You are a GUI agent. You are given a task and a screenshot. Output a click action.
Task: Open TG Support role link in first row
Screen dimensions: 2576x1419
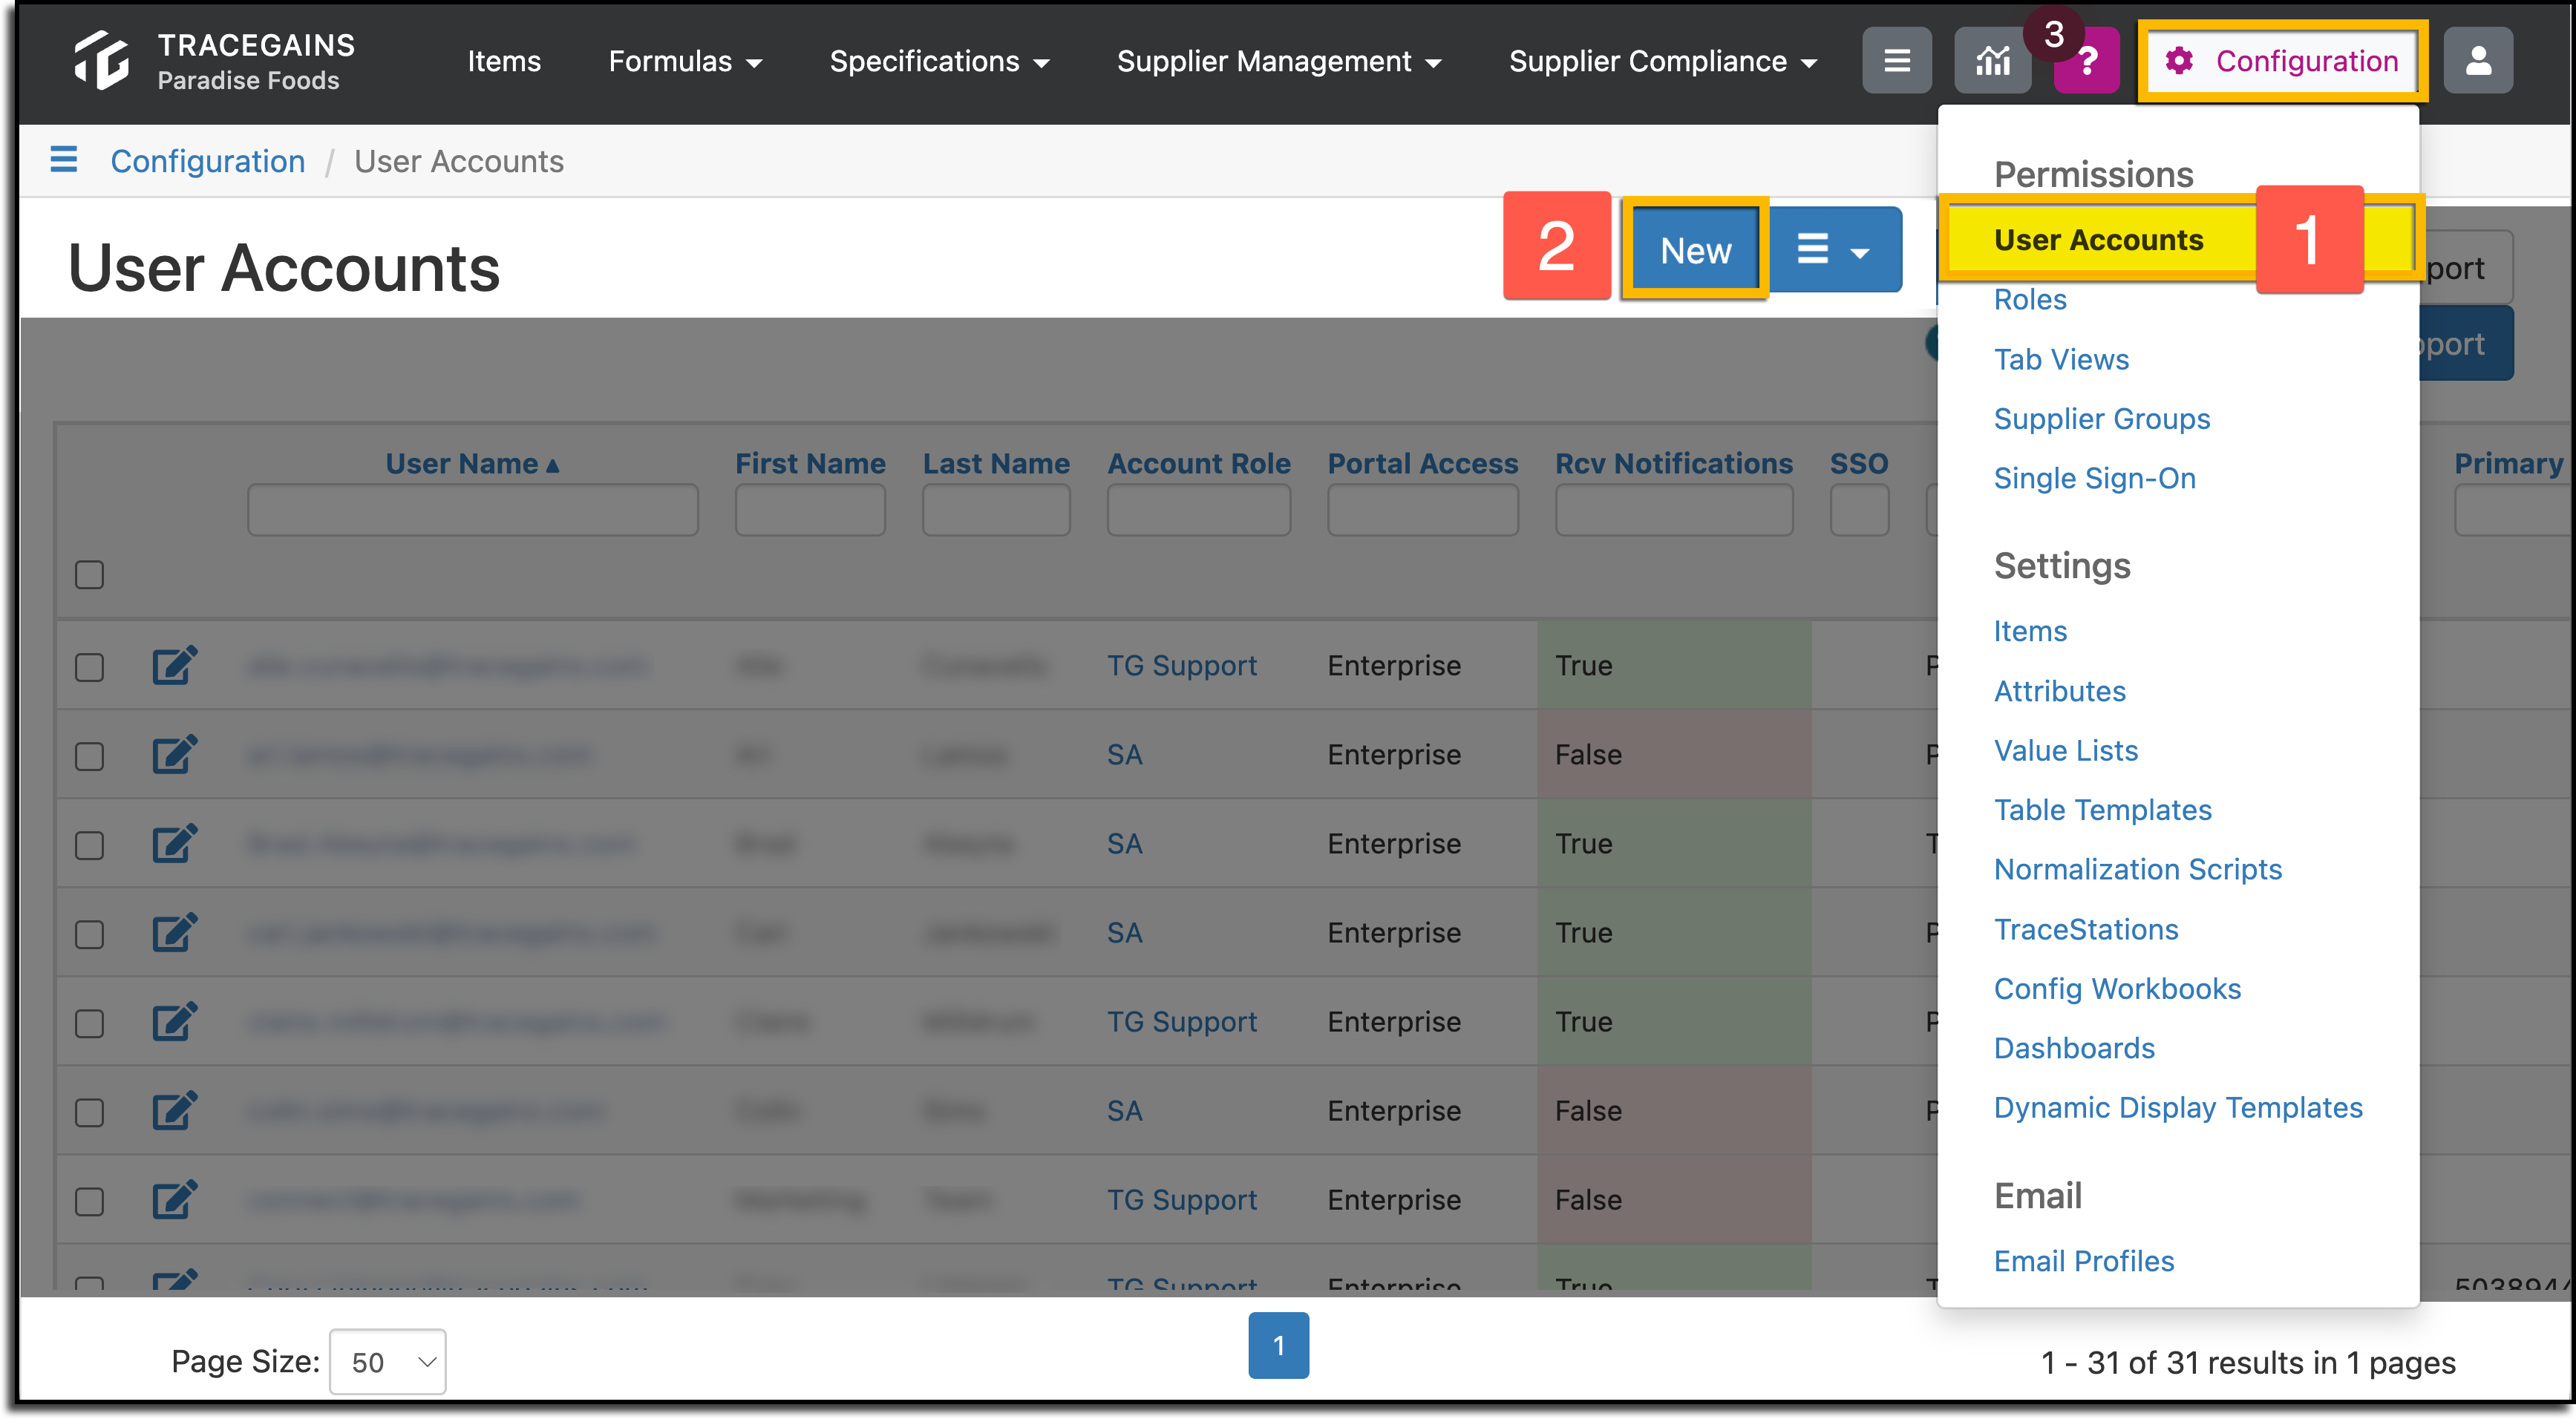1182,665
